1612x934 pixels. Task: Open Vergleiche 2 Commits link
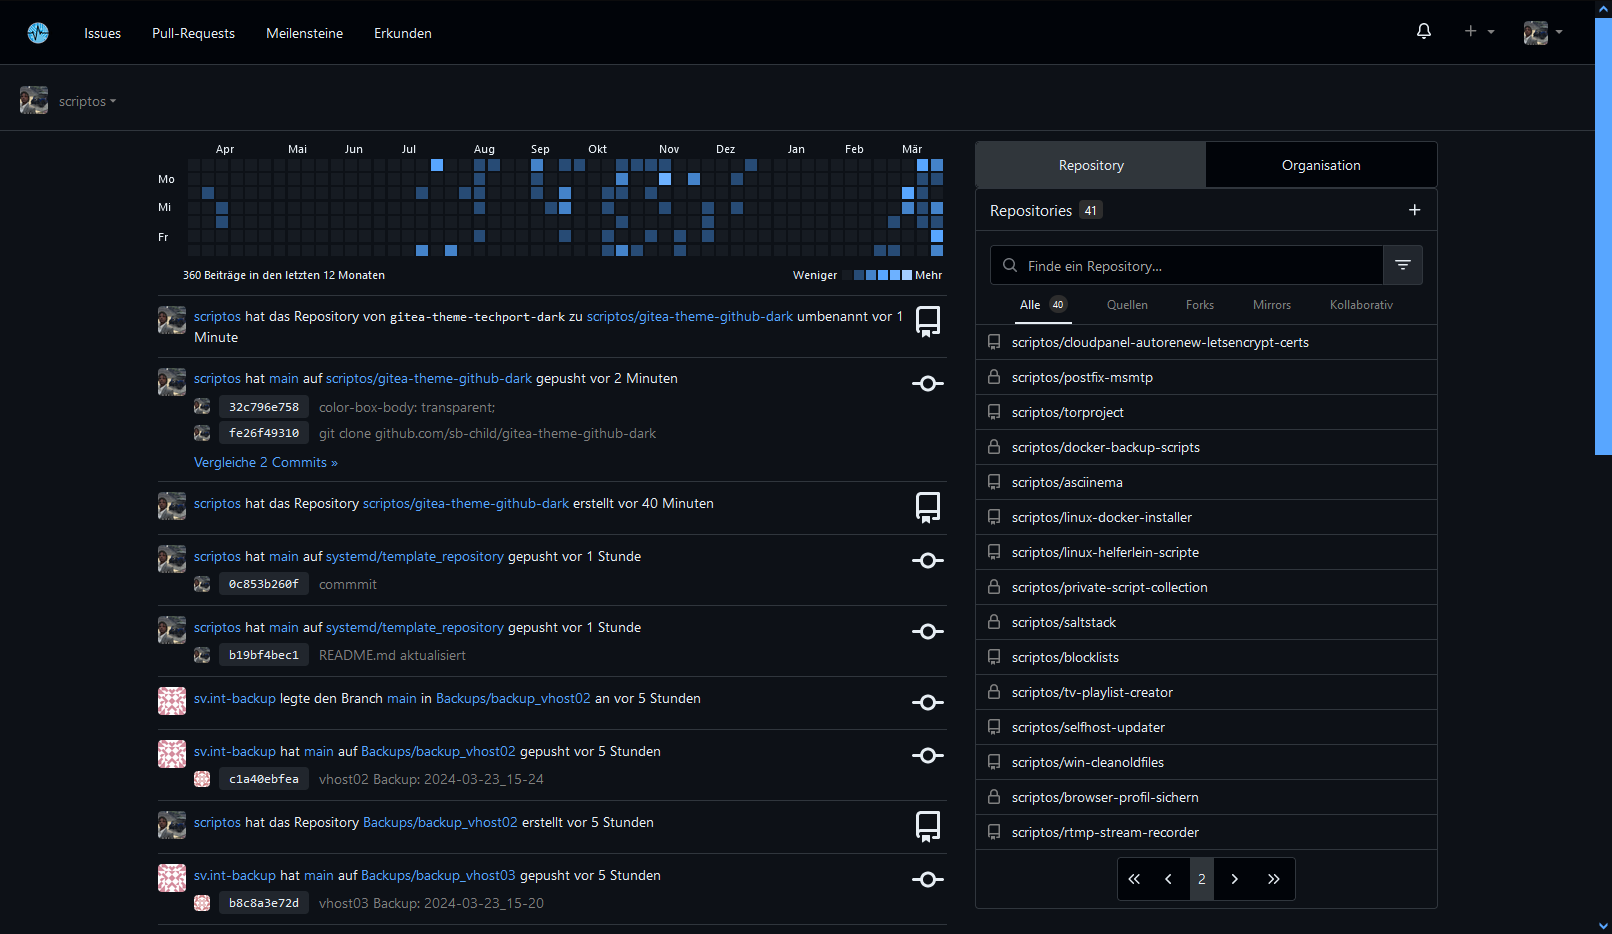pyautogui.click(x=266, y=462)
